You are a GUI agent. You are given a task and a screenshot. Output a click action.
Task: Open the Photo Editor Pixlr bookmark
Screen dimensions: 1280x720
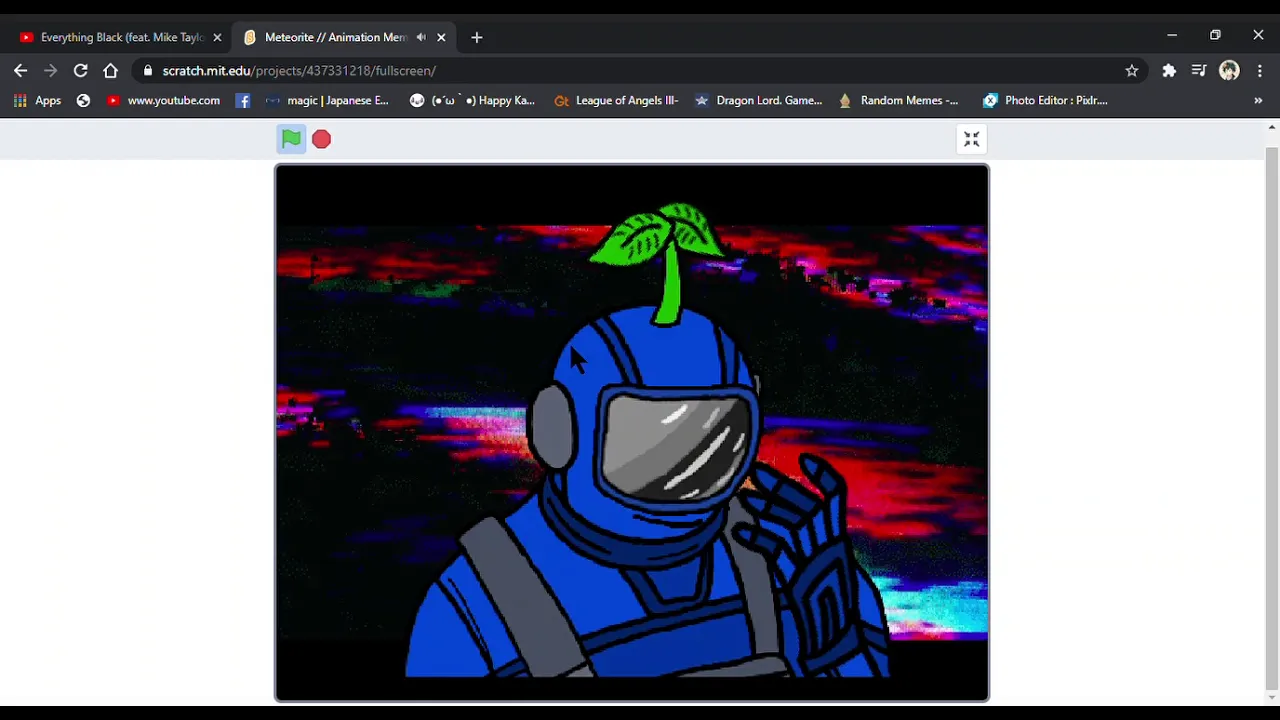(1045, 100)
